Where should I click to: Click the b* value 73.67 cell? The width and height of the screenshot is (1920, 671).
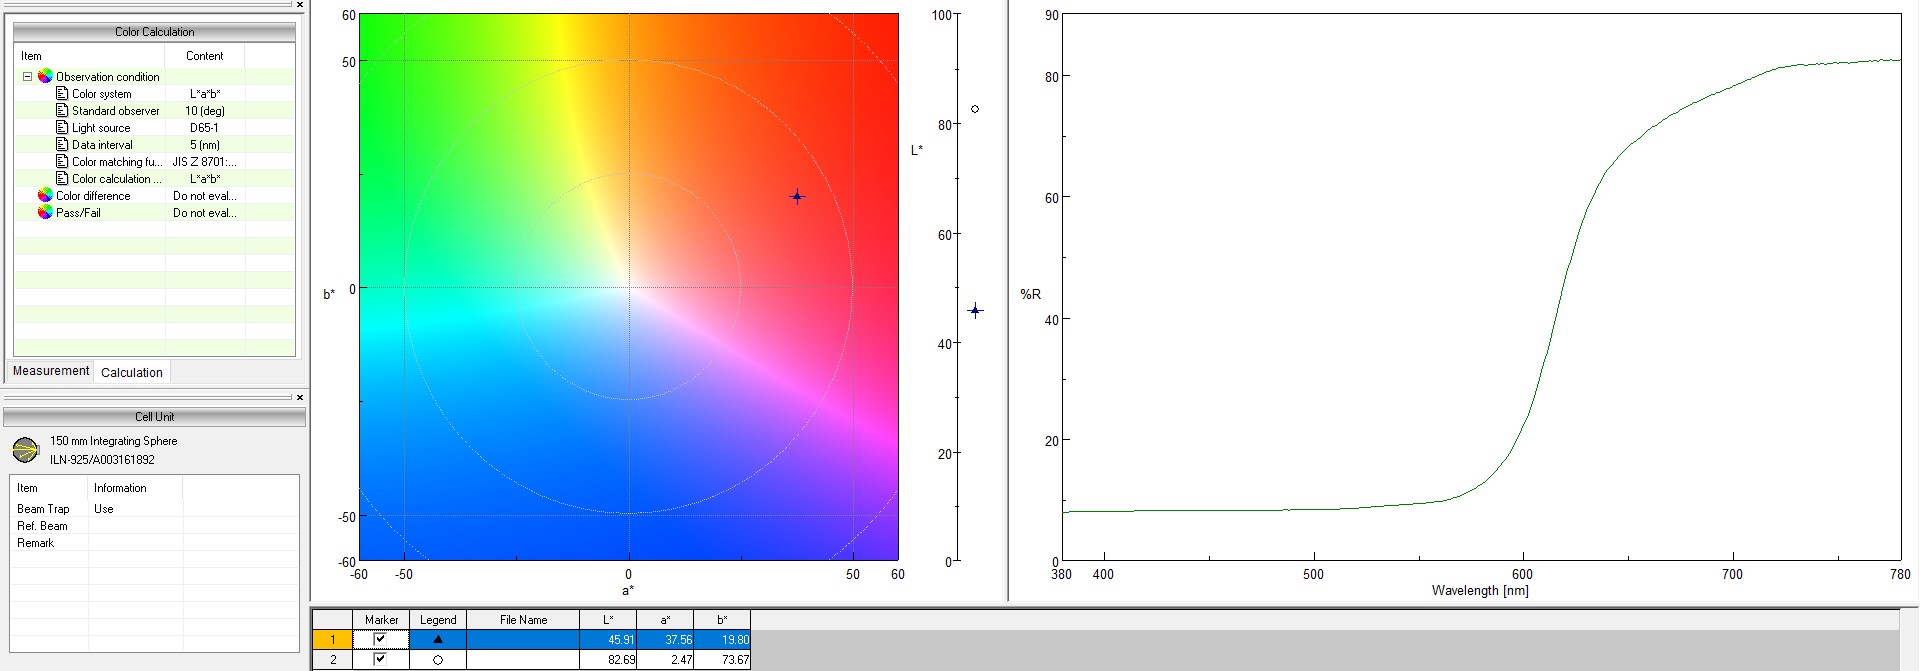pyautogui.click(x=722, y=659)
